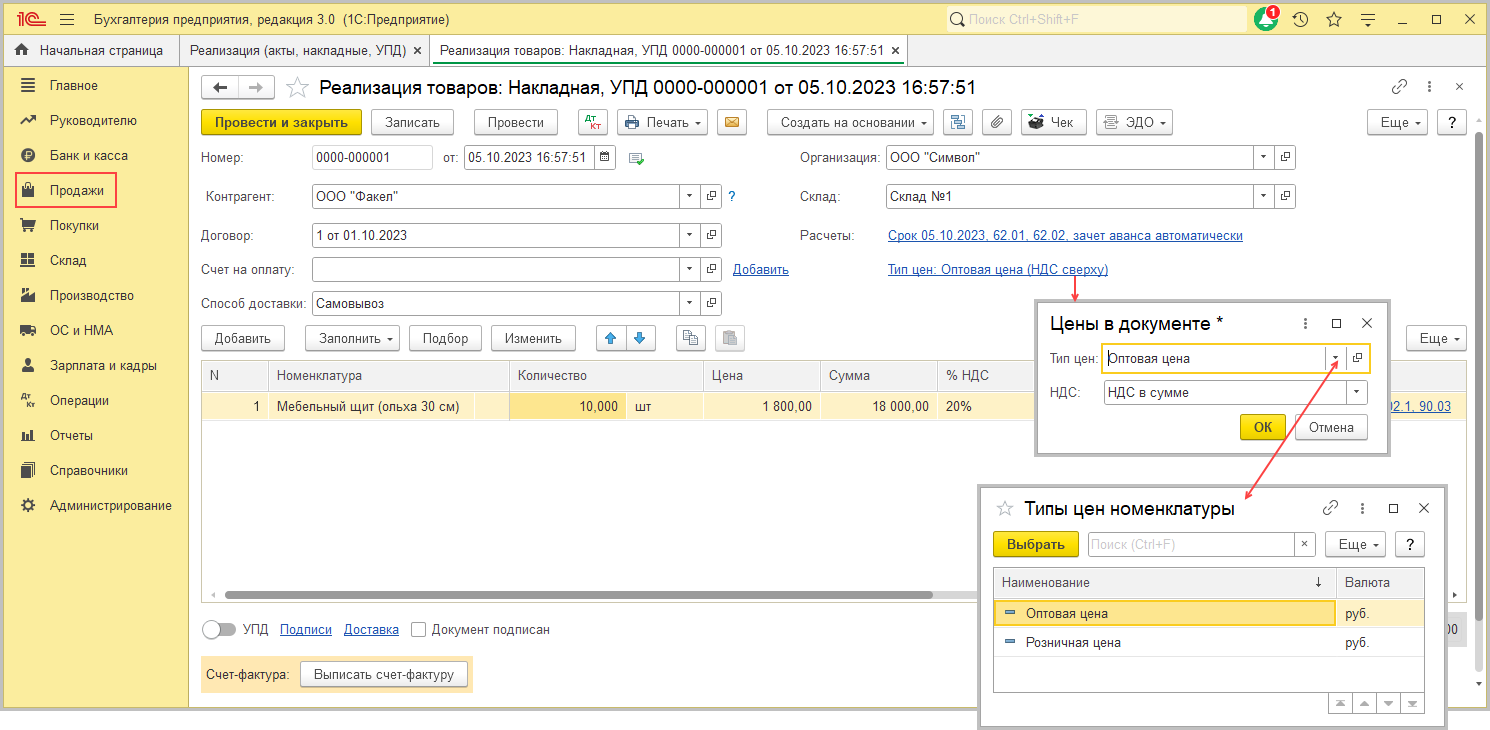Screen dimensions: 1490x730
Task: Expand Организация dropdown list
Action: click(1264, 157)
